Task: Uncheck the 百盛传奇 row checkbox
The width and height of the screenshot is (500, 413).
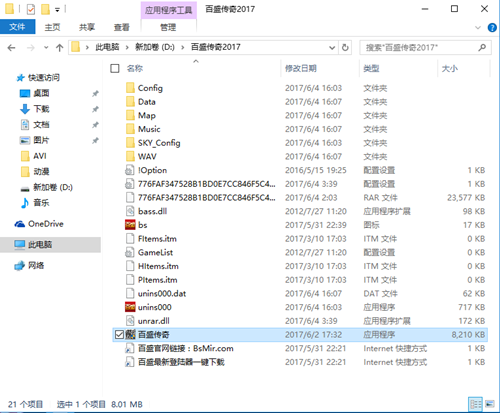Action: coord(119,334)
